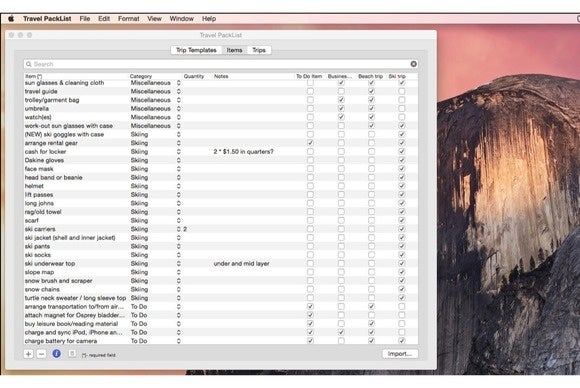
Task: Open the Help menu
Action: 209,18
